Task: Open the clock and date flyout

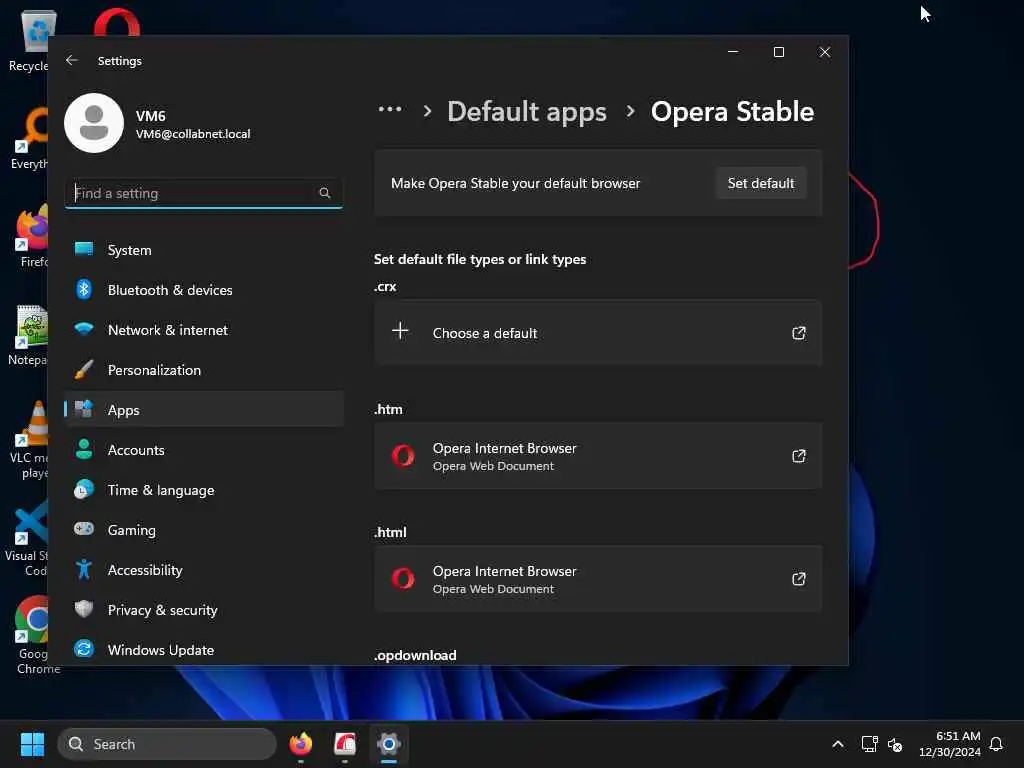Action: 950,744
